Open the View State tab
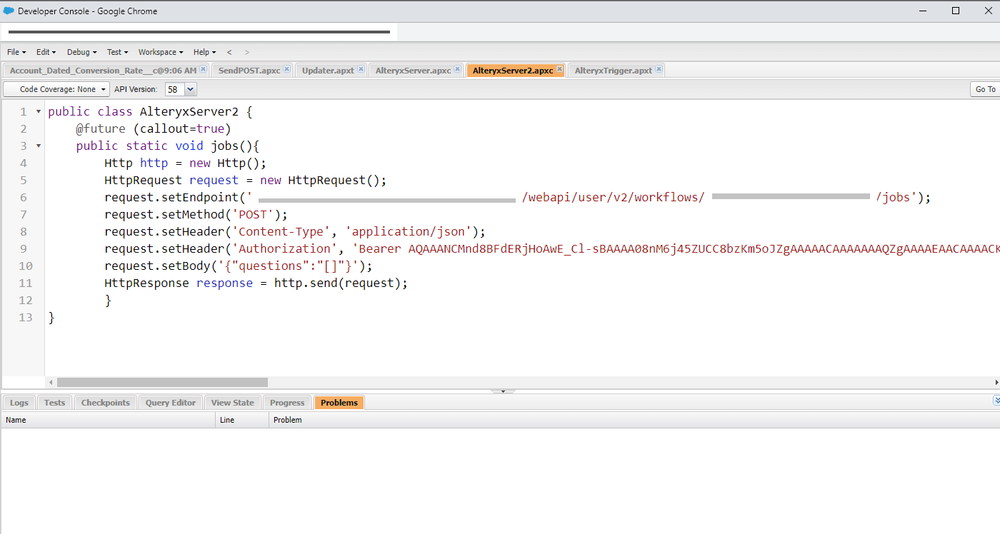Viewport: 1000px width, 534px height. tap(232, 403)
